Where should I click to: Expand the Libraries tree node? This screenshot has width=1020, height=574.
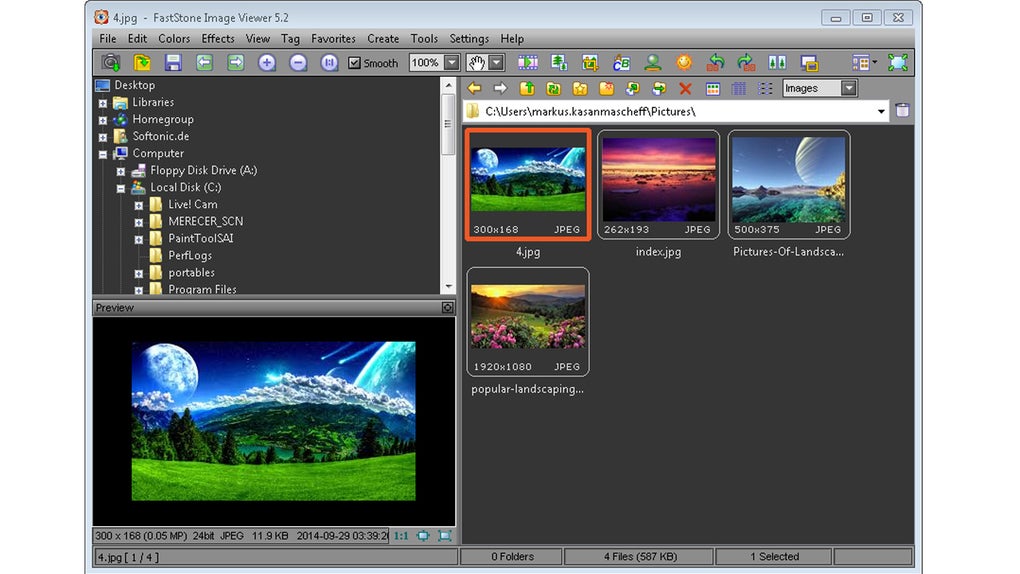click(103, 103)
